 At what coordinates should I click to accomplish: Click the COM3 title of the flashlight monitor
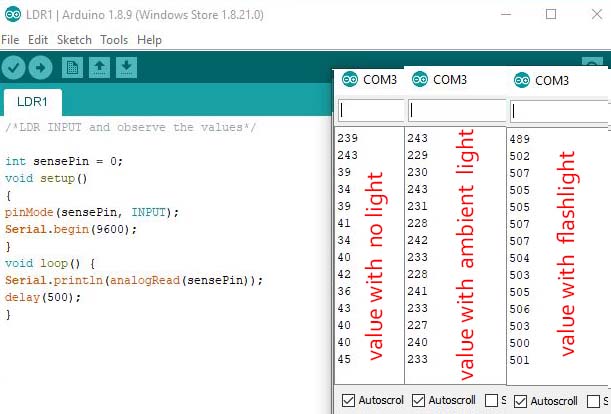552,81
